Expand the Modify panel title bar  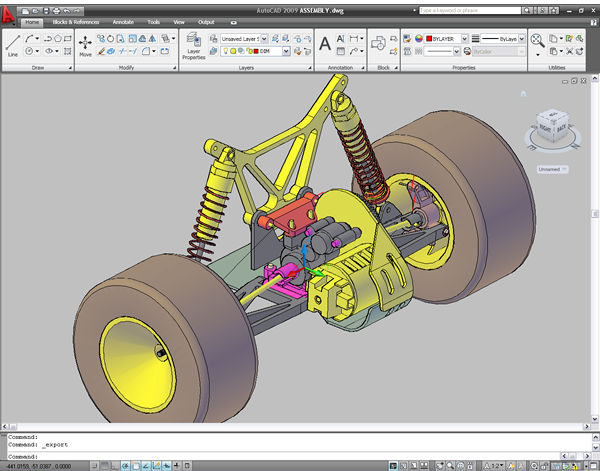126,68
